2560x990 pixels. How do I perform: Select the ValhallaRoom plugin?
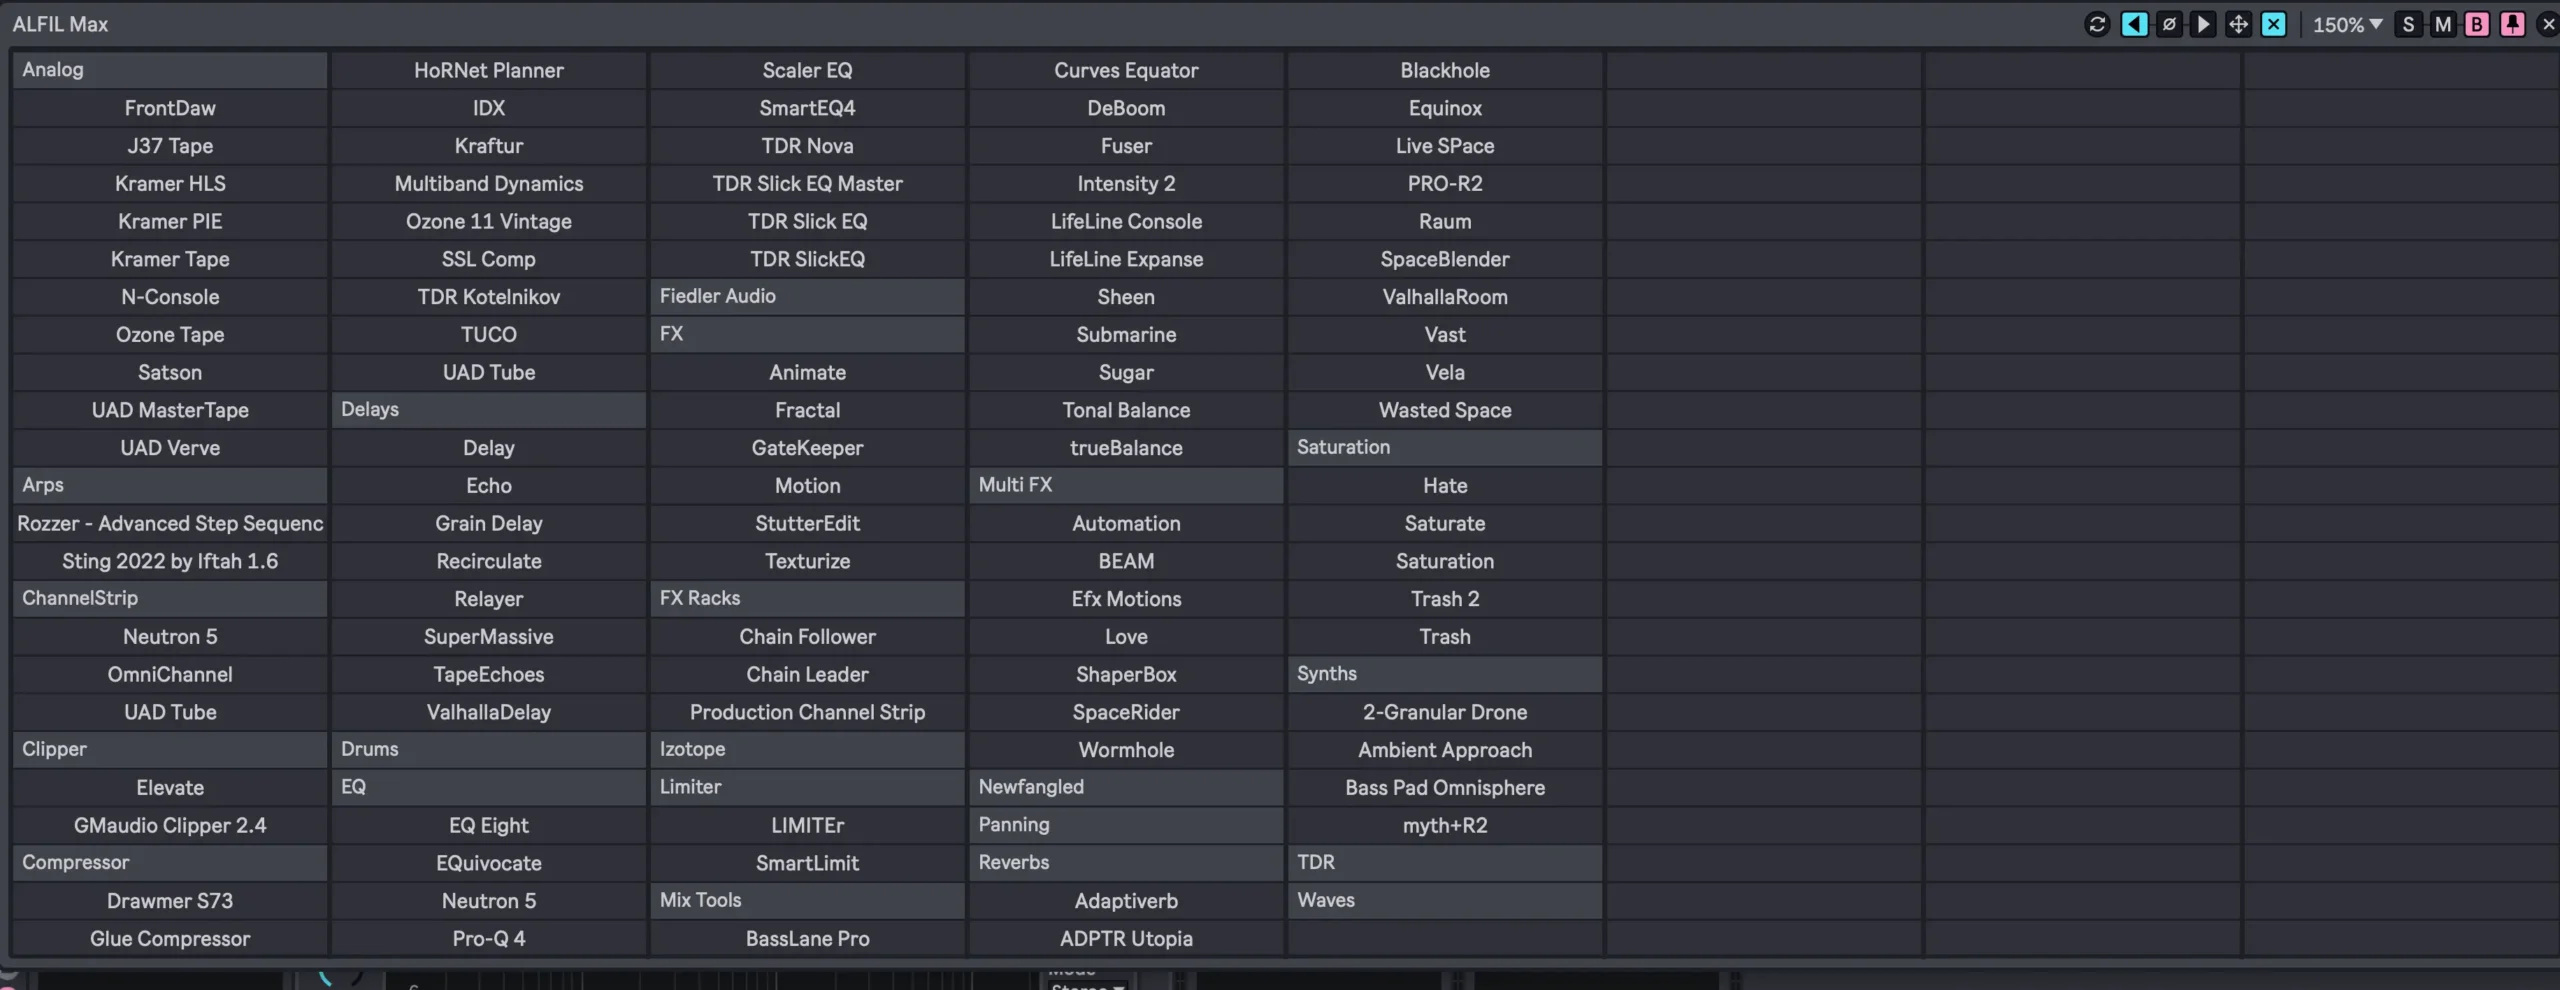click(x=1444, y=296)
